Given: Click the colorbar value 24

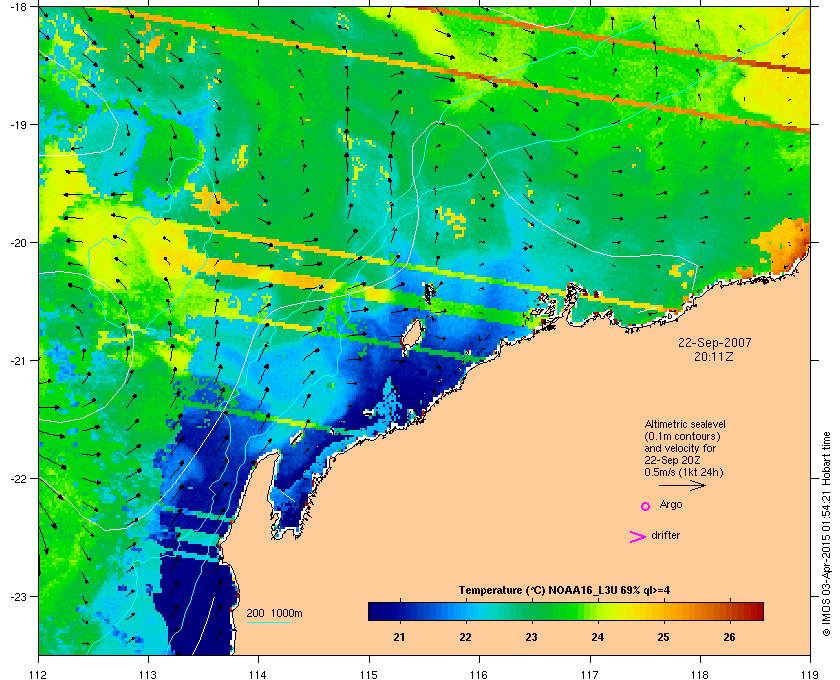Looking at the screenshot, I should (597, 637).
